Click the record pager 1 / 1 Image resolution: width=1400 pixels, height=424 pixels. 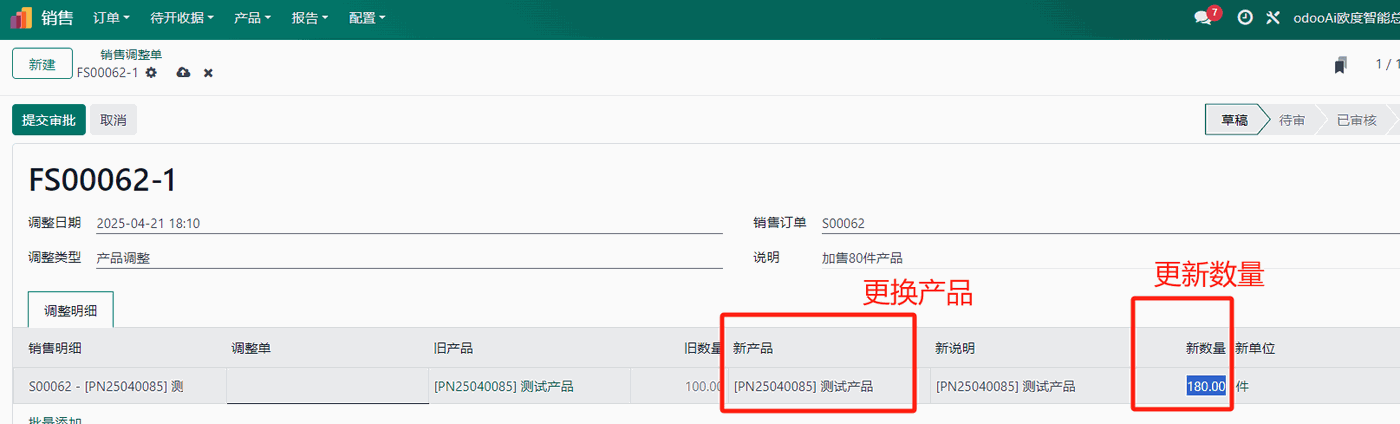point(1387,65)
